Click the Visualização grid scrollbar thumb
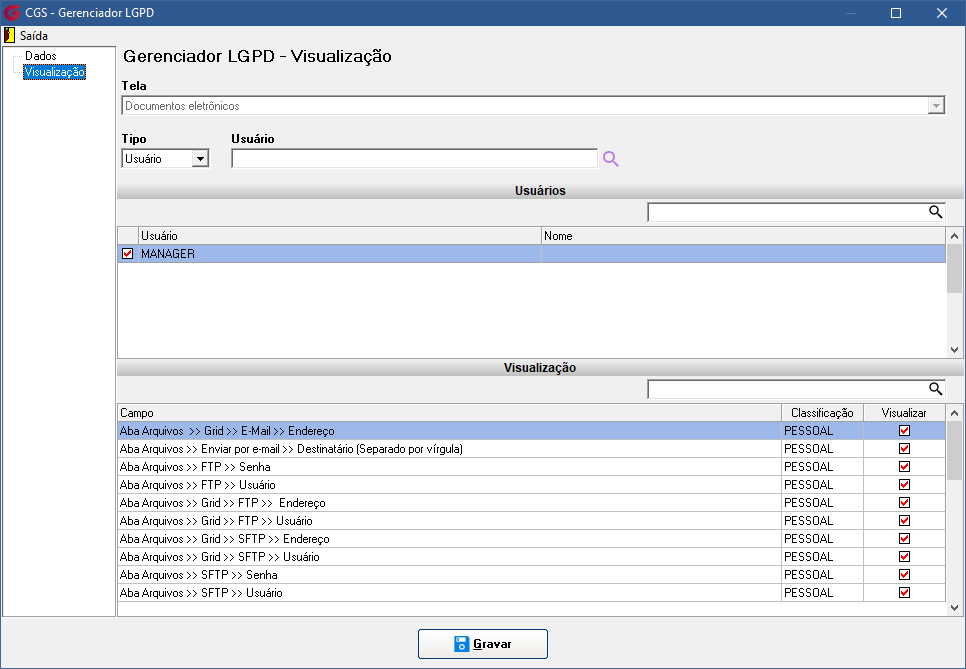This screenshot has width=966, height=669. [954, 450]
